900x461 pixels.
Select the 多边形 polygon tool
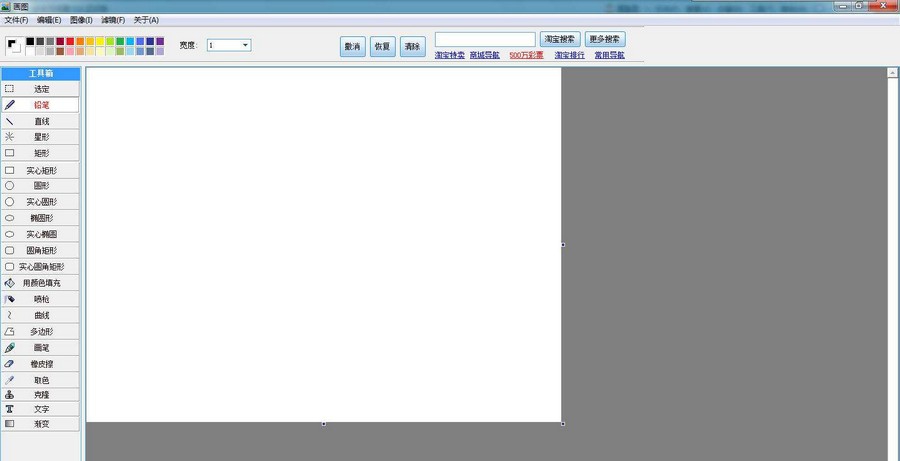tap(40, 331)
